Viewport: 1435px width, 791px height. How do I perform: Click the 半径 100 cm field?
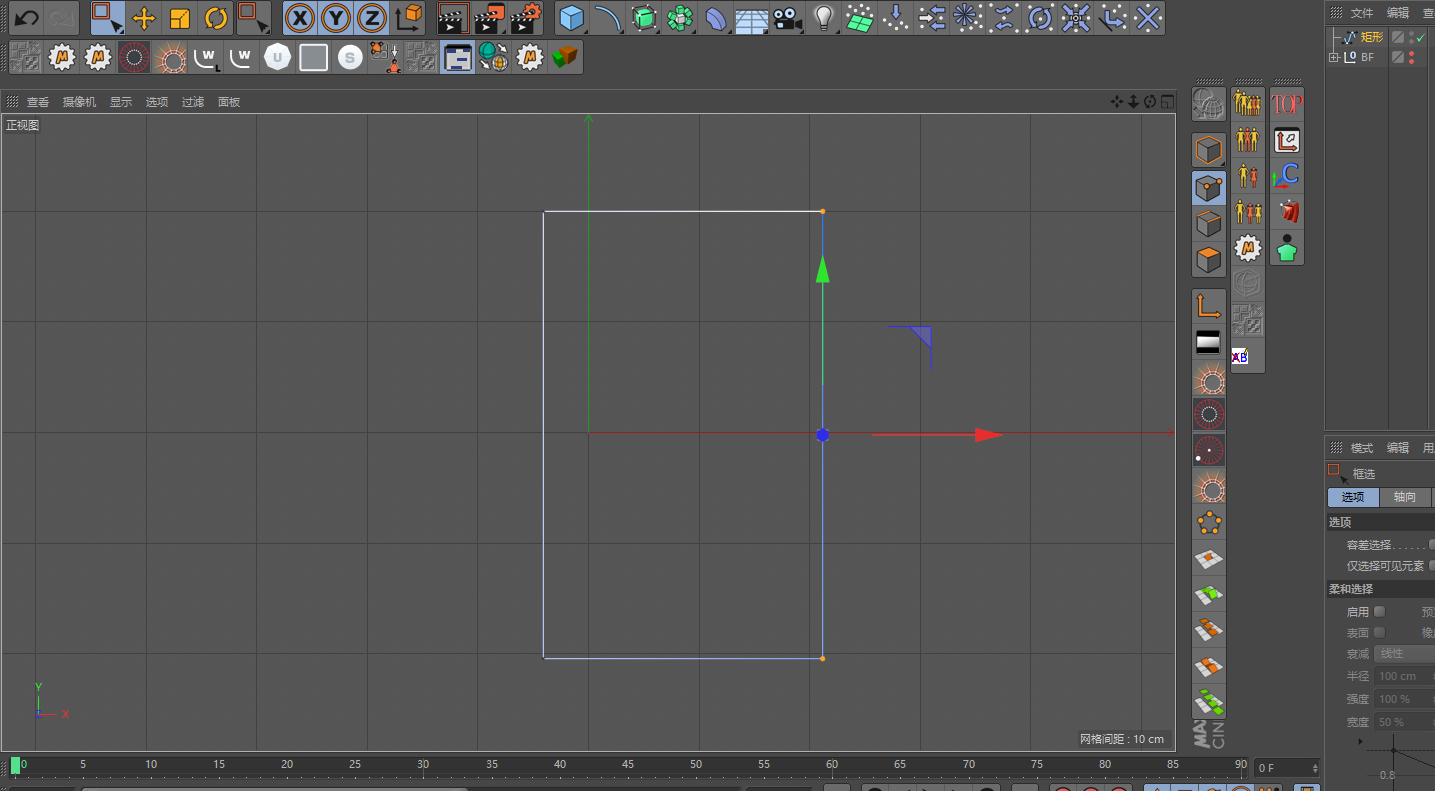click(1404, 676)
